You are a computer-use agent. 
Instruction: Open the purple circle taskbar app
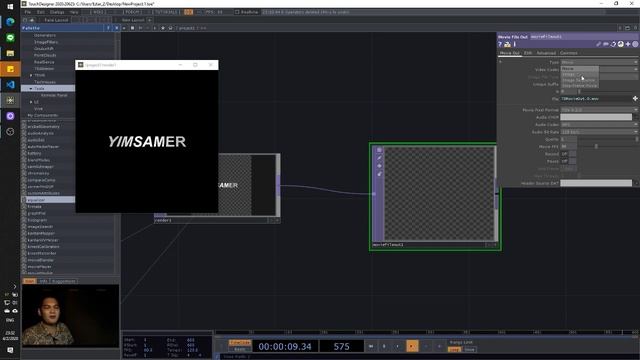10,116
